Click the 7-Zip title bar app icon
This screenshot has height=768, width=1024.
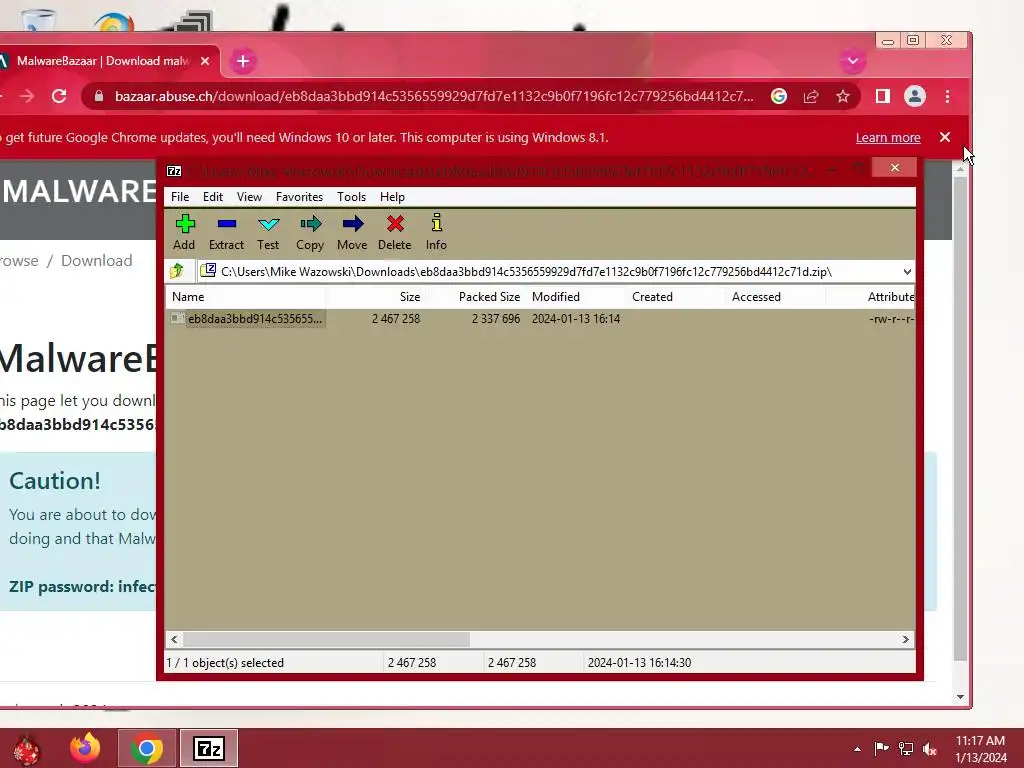tap(174, 171)
